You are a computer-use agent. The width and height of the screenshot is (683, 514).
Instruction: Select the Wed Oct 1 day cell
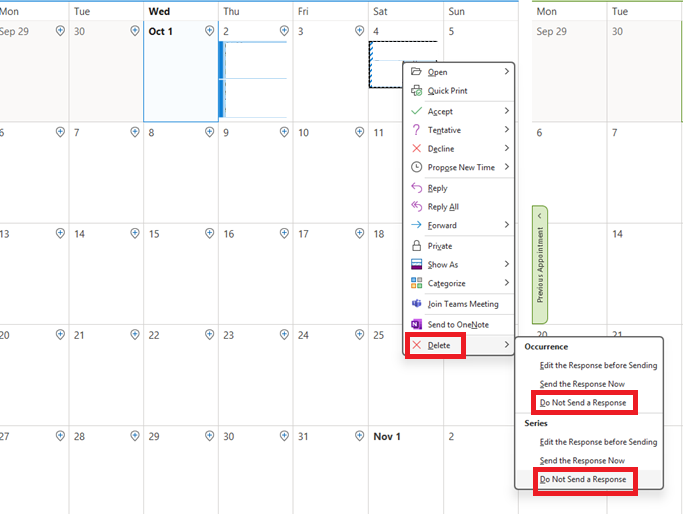pyautogui.click(x=181, y=71)
